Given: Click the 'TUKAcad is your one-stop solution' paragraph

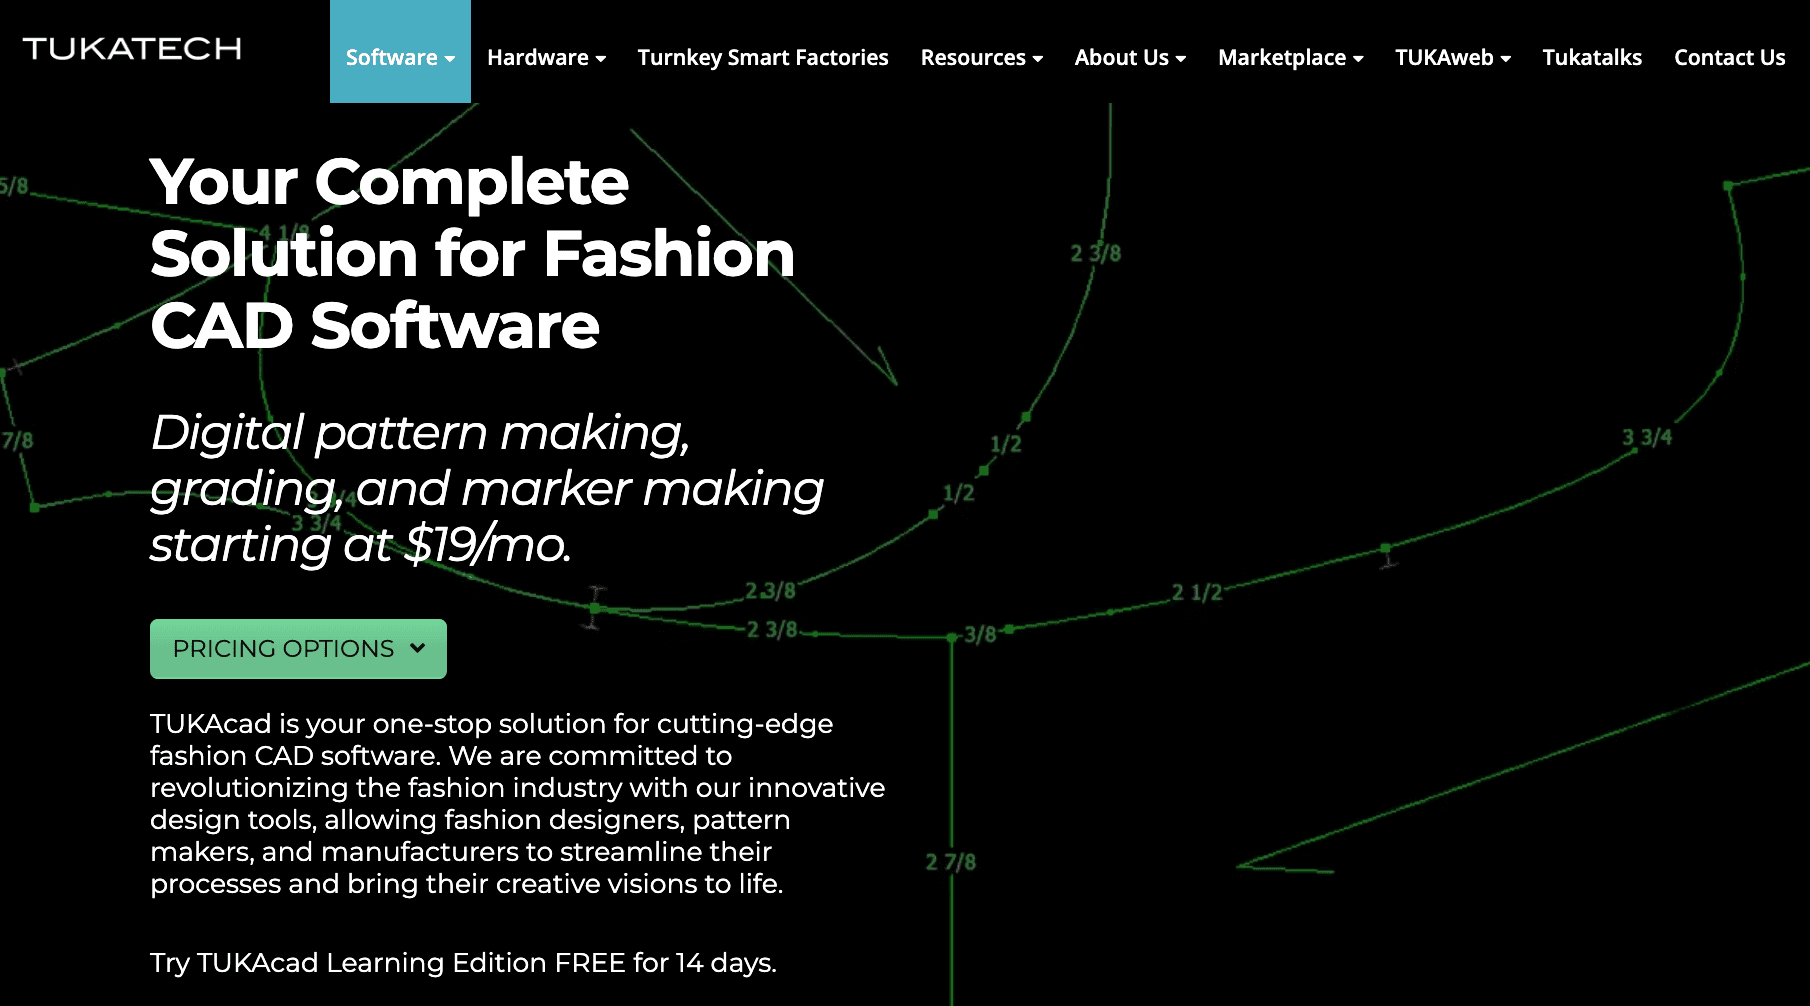Looking at the screenshot, I should (x=517, y=804).
